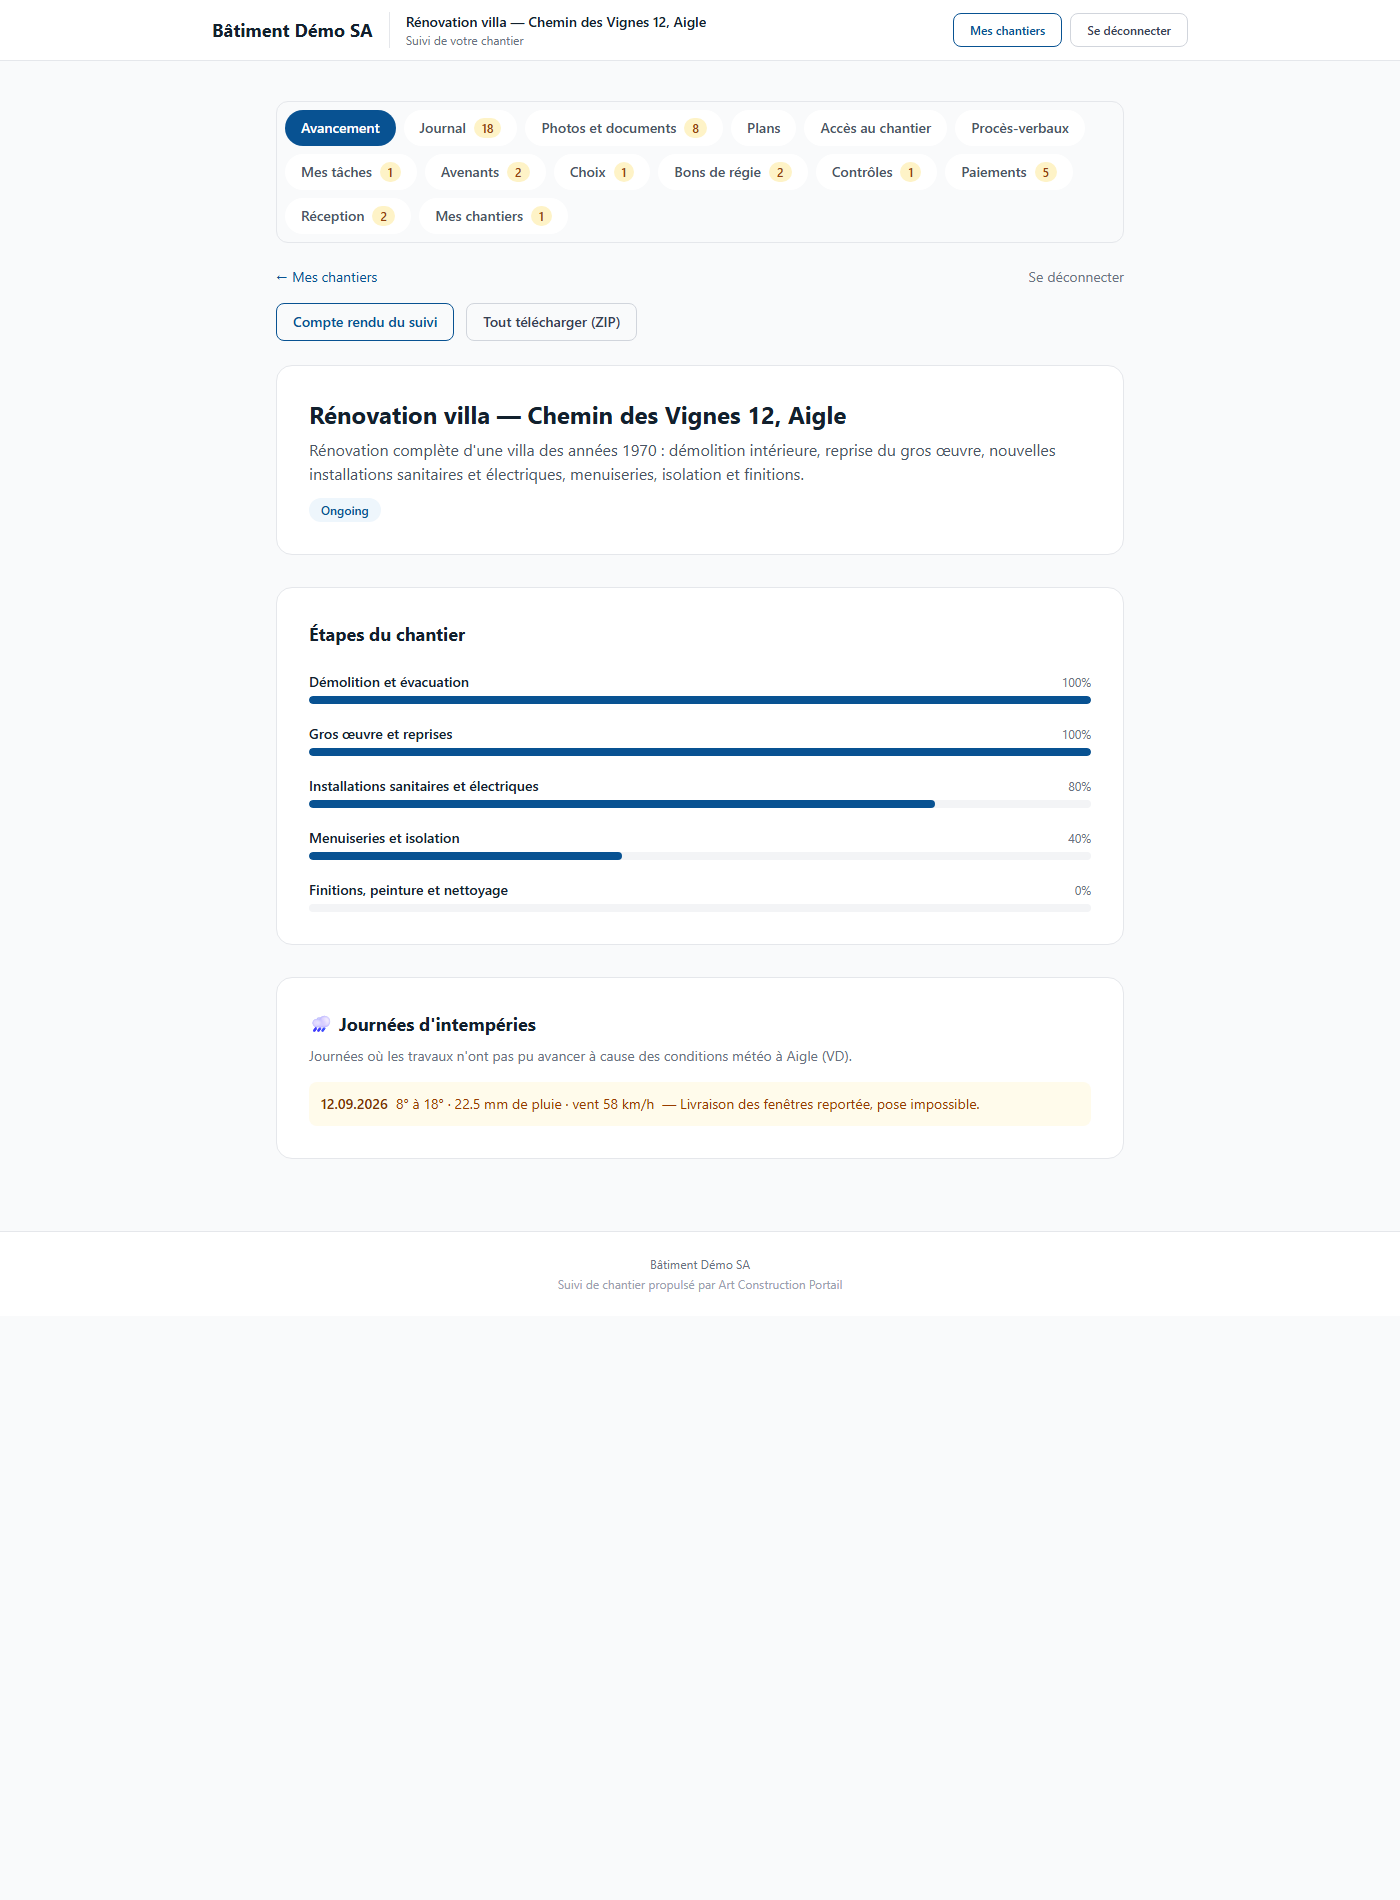
Task: Click Bâtiment Démo SA header logo text
Action: (x=292, y=30)
